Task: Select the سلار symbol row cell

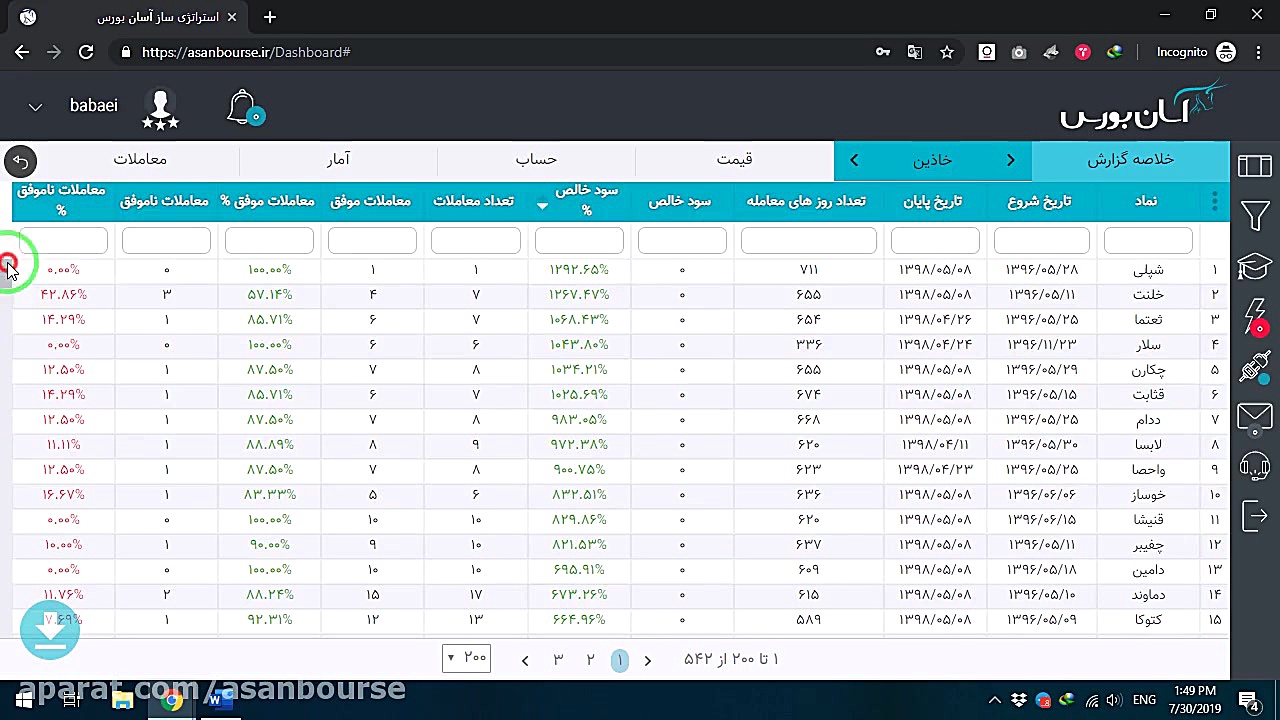Action: [1148, 345]
